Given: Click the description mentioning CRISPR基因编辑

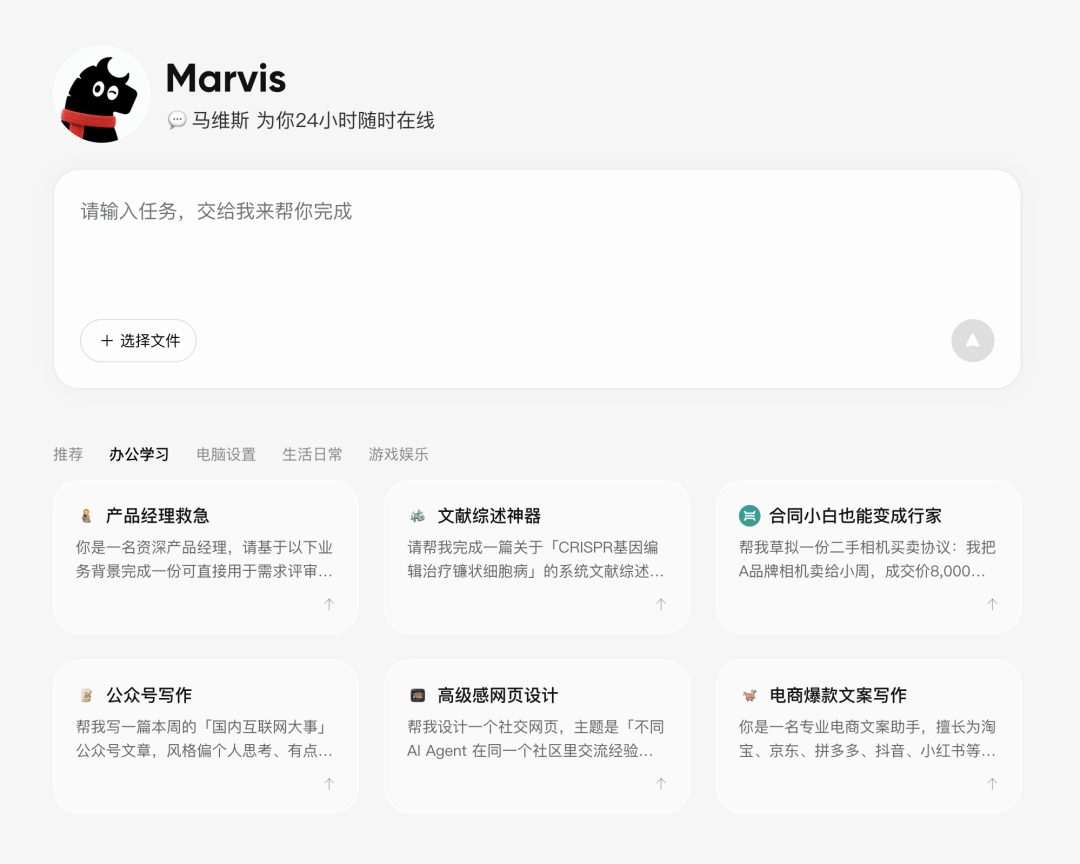Looking at the screenshot, I should pyautogui.click(x=536, y=559).
